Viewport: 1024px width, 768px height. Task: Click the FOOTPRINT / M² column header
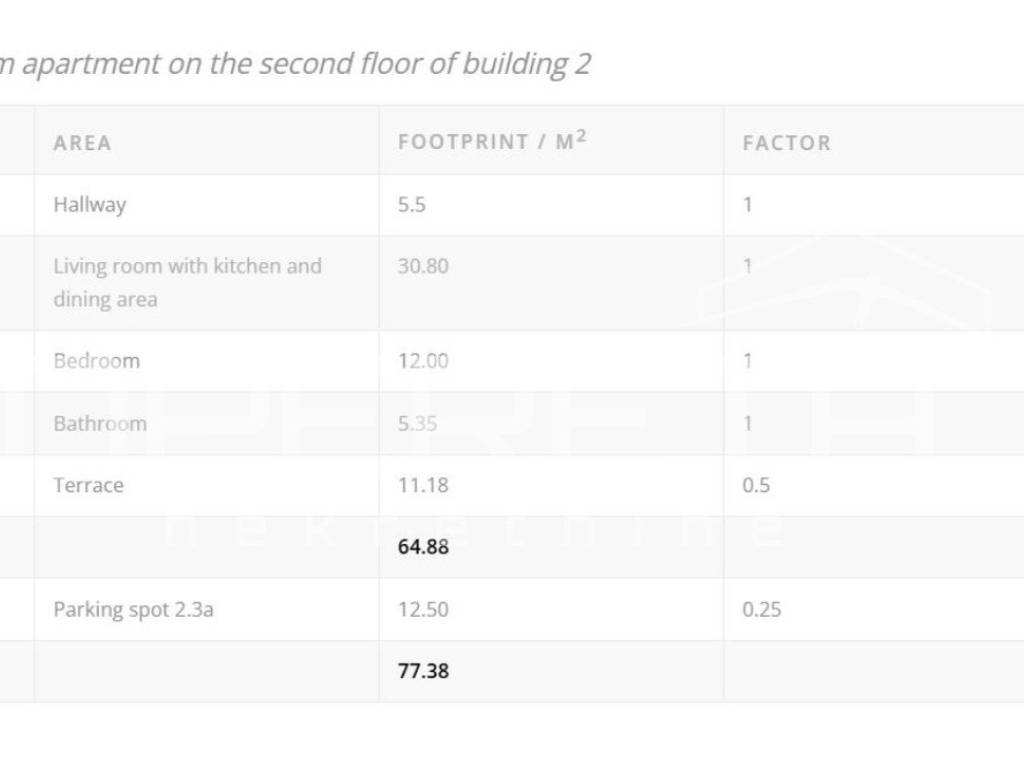(x=492, y=141)
